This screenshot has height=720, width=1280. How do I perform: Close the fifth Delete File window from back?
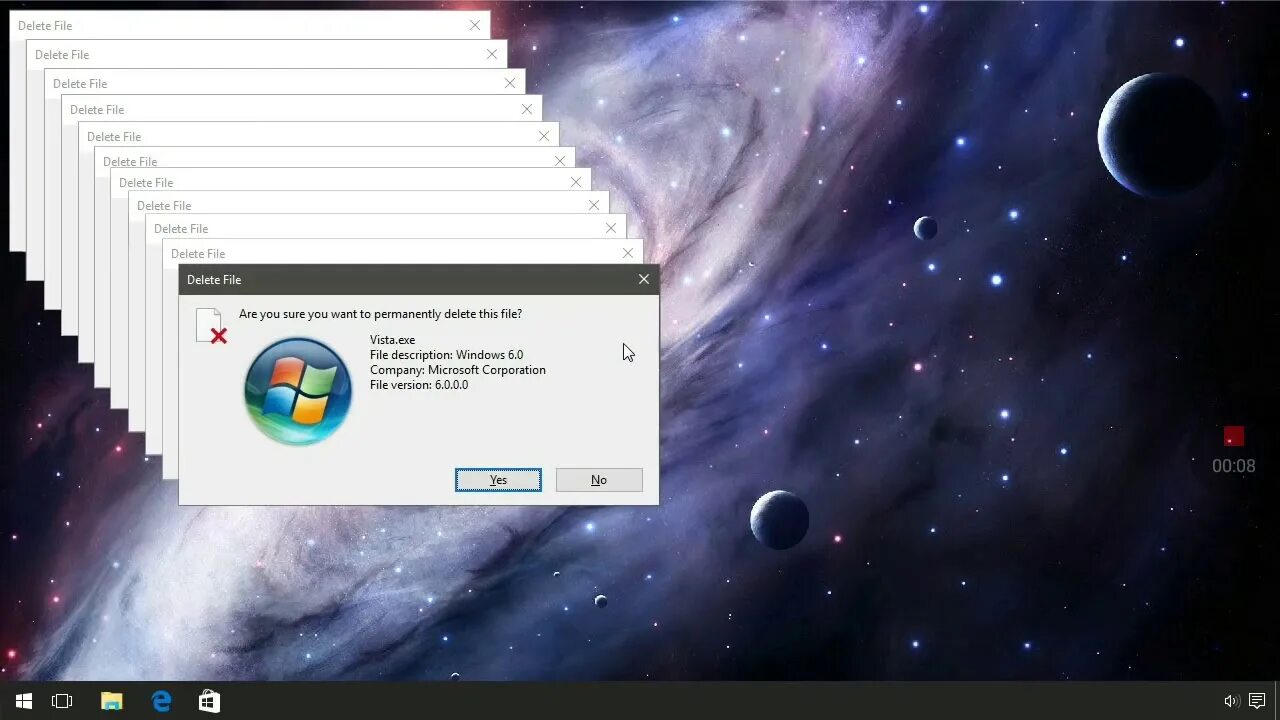(544, 136)
